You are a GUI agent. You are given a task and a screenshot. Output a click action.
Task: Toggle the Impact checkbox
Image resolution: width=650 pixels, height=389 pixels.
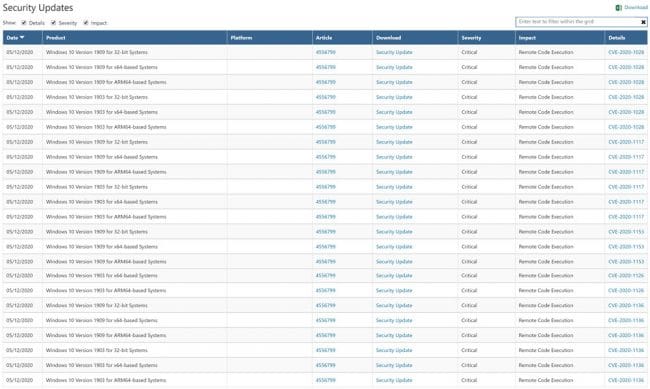pos(86,23)
